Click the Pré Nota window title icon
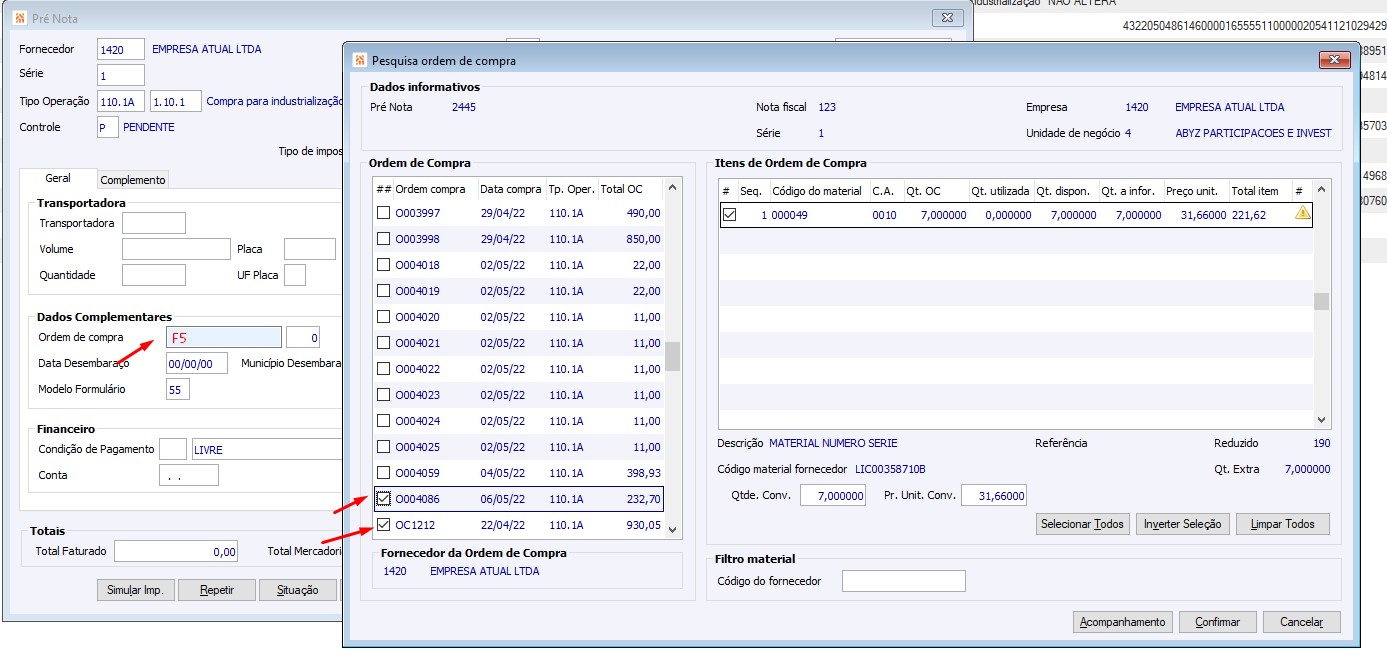Image resolution: width=1387 pixels, height=659 pixels. pos(19,18)
